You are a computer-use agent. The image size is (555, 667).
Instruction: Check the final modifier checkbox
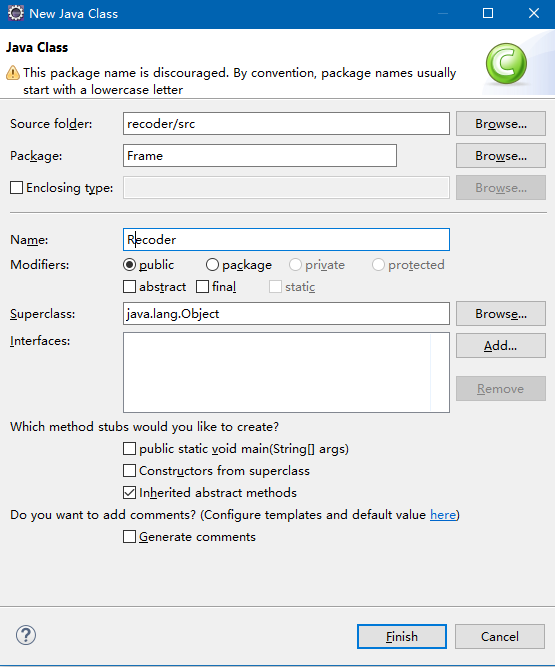[202, 287]
